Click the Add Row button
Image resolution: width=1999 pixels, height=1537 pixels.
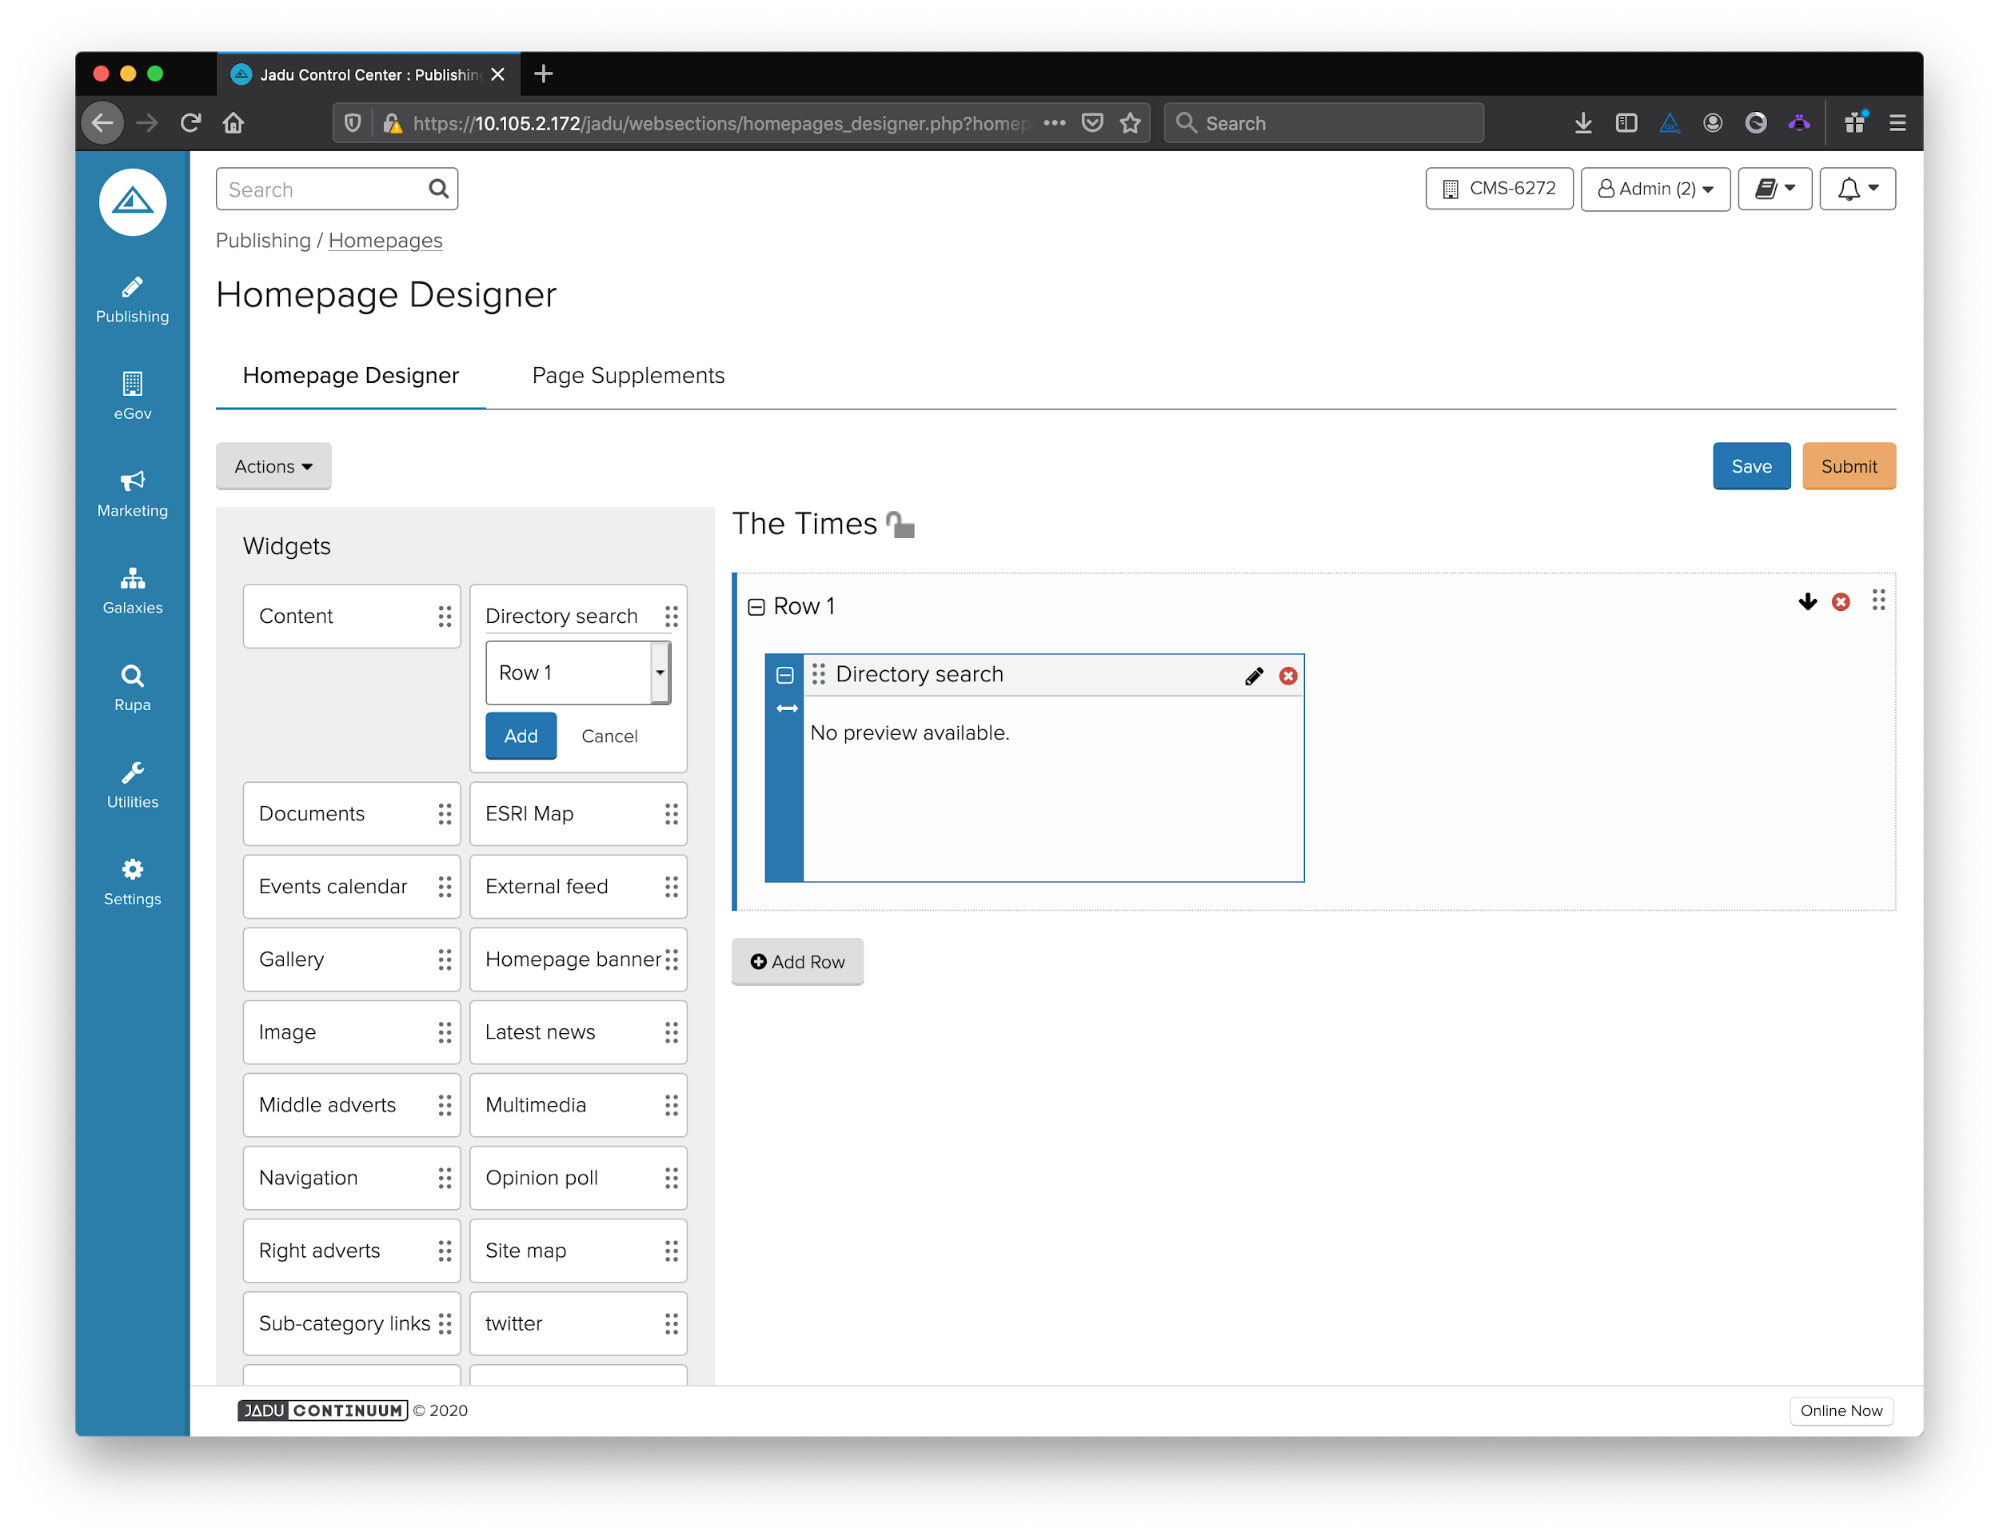[797, 962]
